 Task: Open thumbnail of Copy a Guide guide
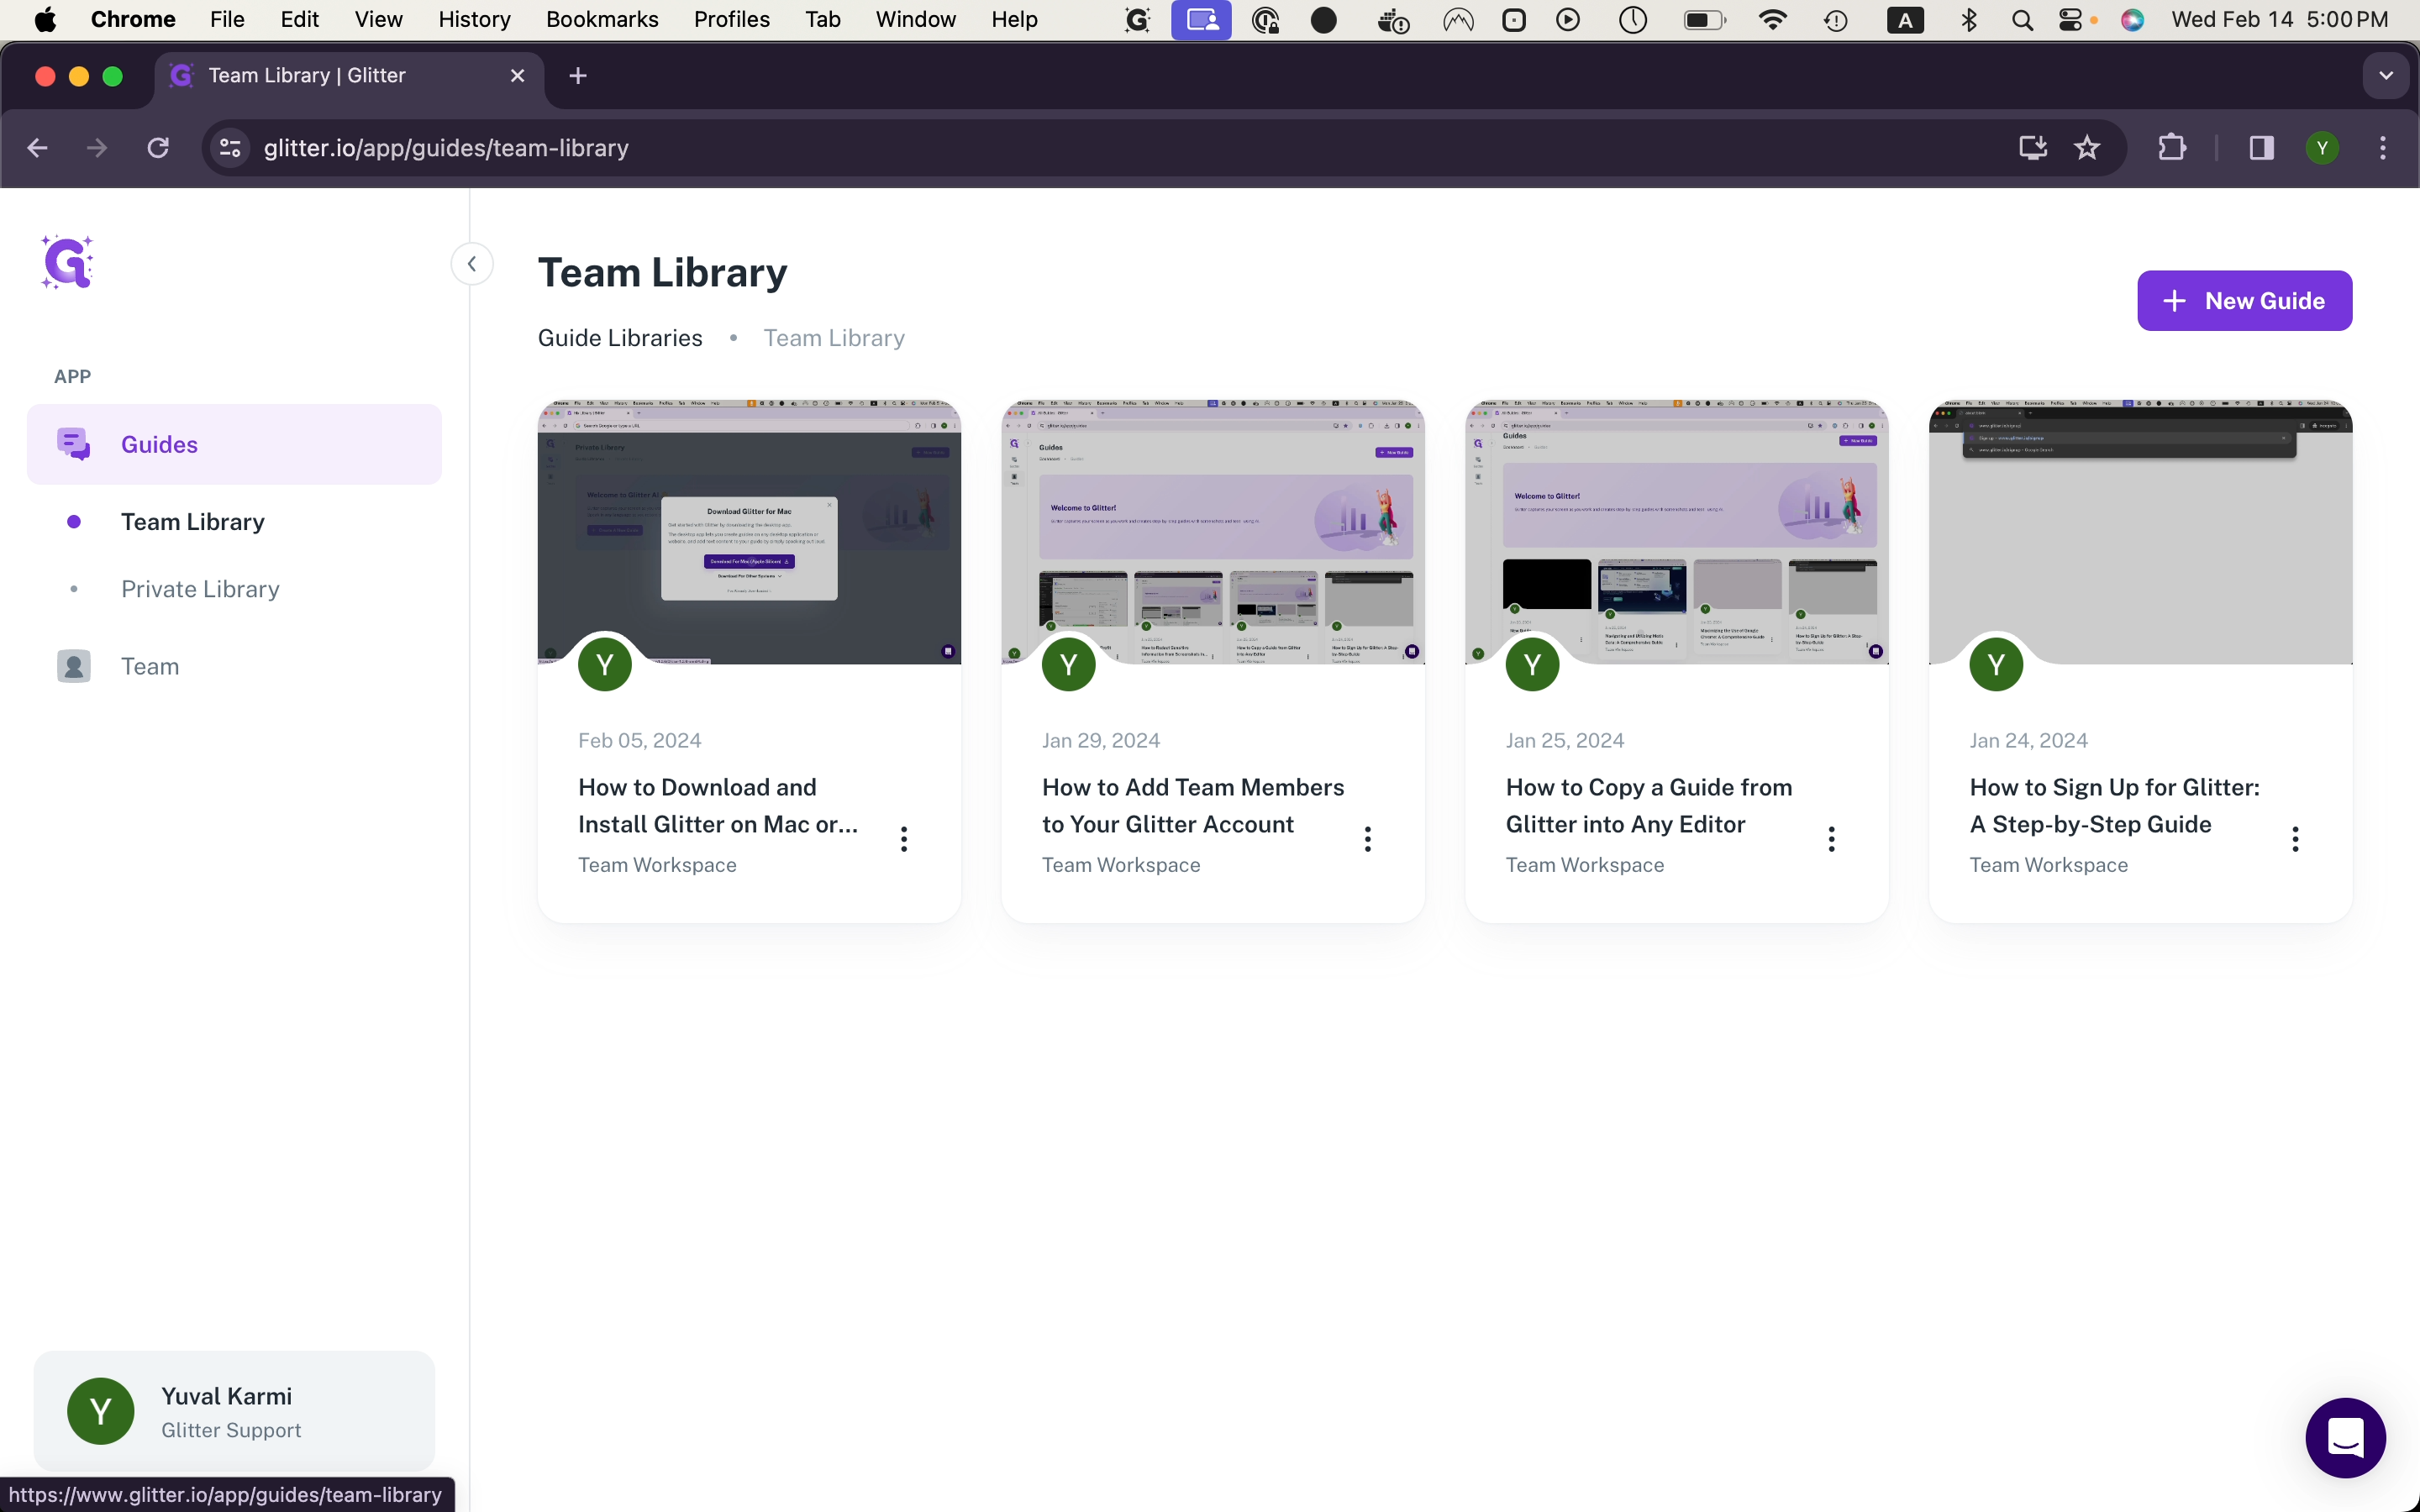pyautogui.click(x=1677, y=532)
